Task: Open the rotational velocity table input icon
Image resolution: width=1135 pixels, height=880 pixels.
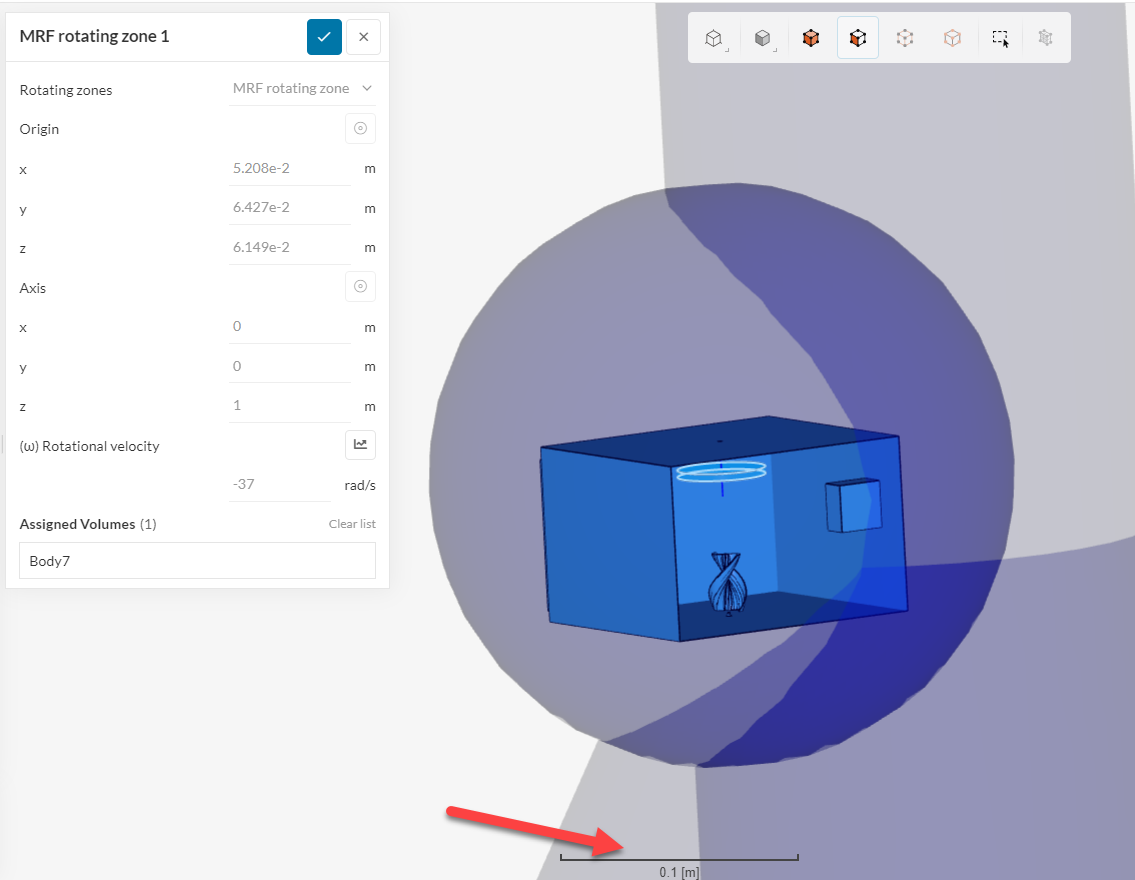Action: 360,445
